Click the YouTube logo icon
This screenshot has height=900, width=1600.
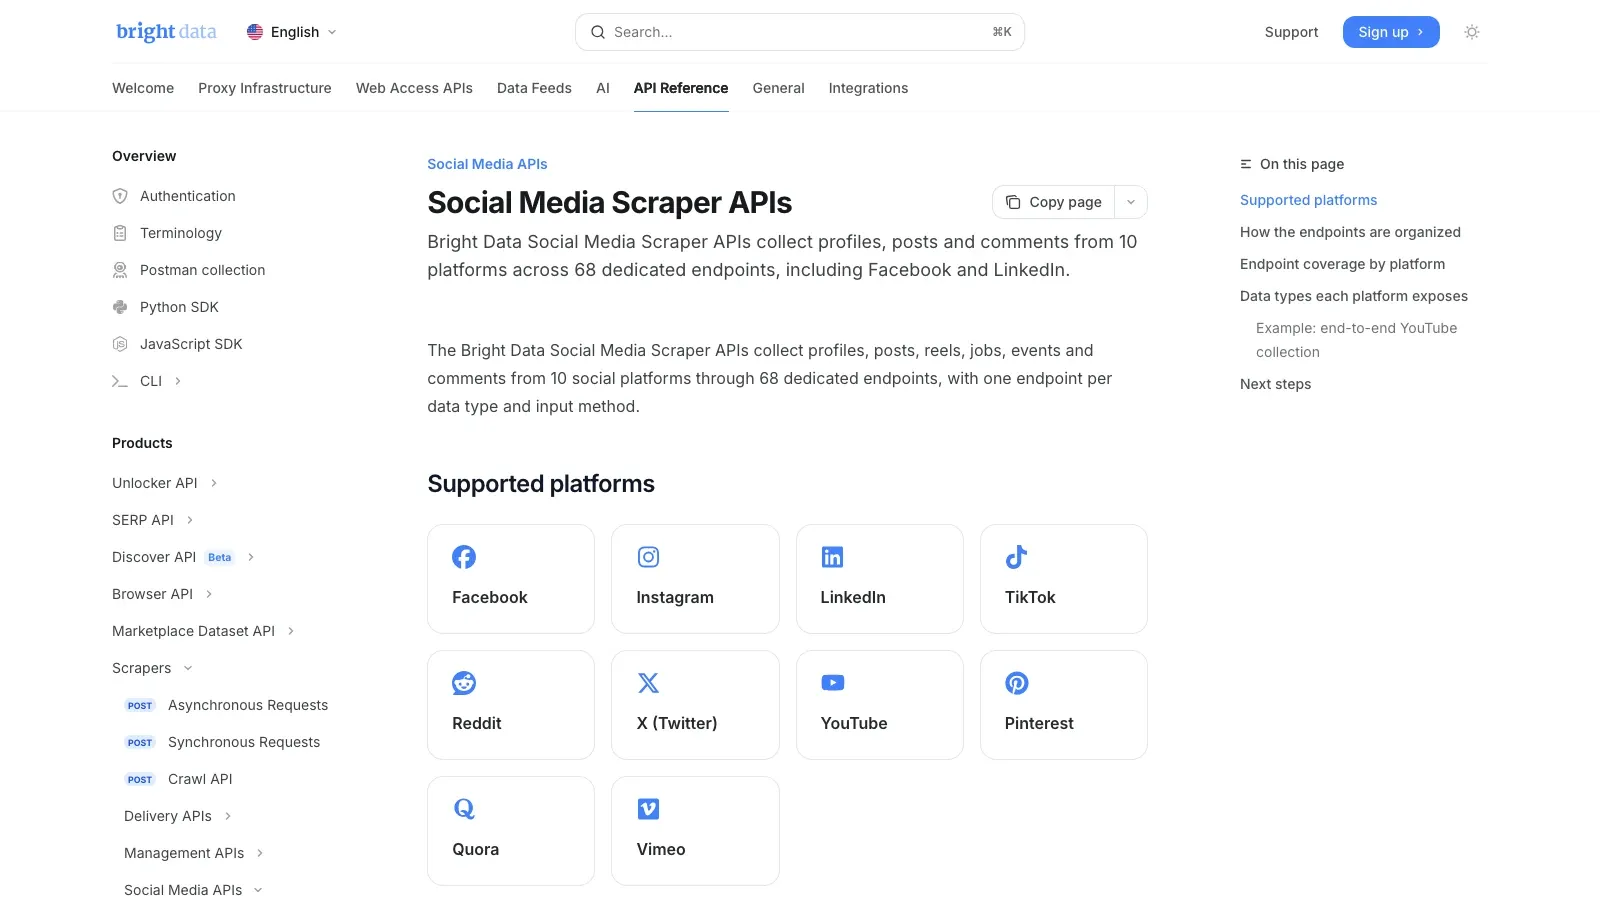tap(832, 683)
